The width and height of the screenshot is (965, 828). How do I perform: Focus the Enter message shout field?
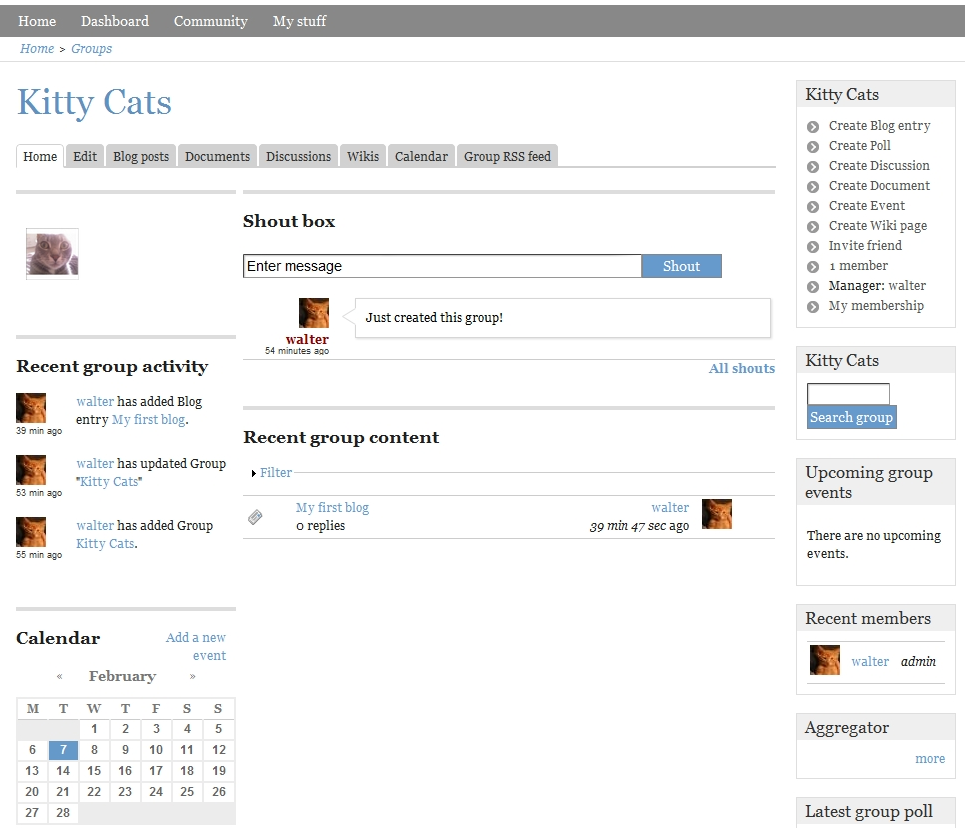tap(442, 266)
